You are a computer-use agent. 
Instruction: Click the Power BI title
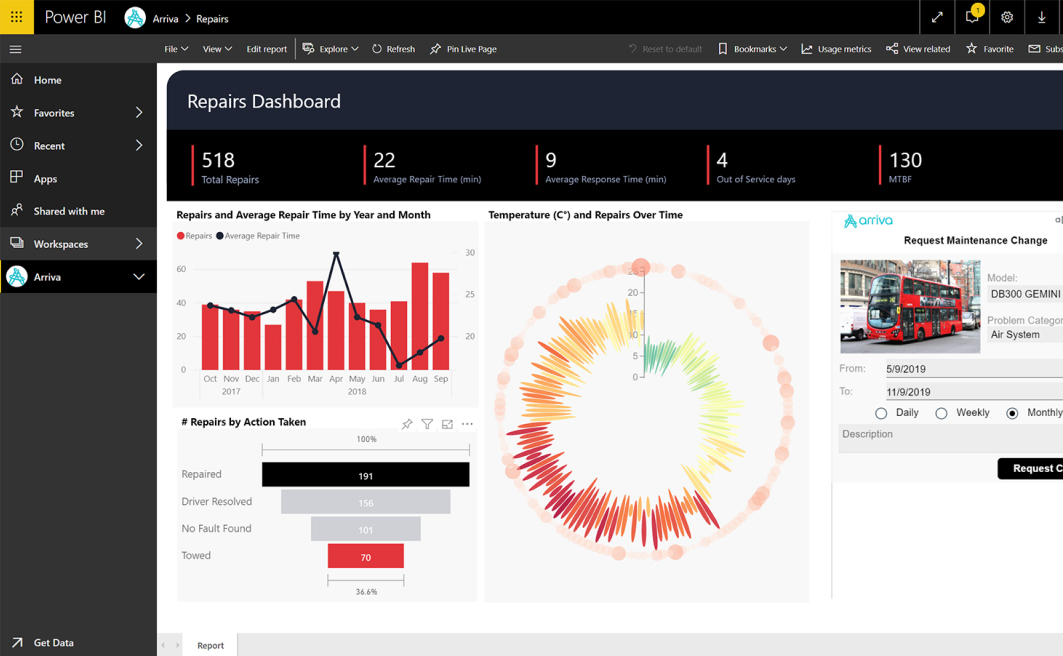tap(75, 18)
